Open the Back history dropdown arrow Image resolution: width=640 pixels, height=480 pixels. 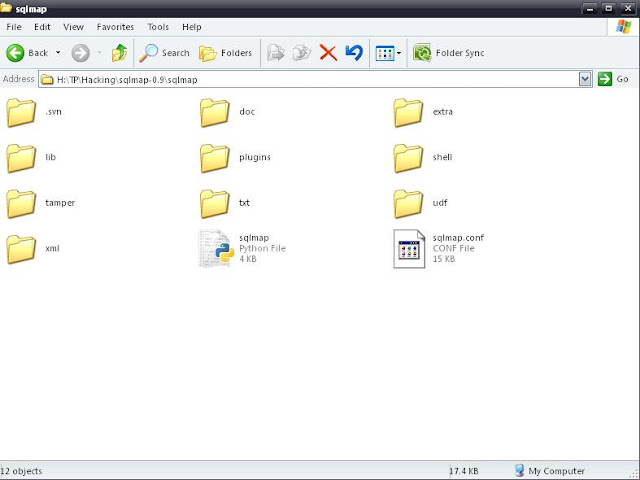(58, 53)
